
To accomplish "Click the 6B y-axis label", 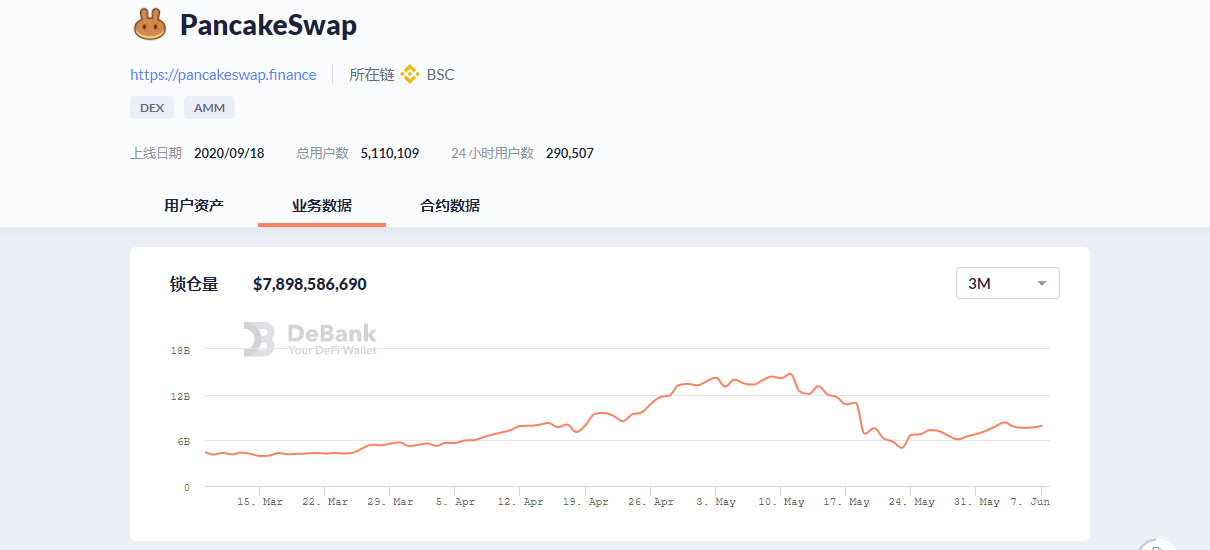I will pyautogui.click(x=183, y=442).
